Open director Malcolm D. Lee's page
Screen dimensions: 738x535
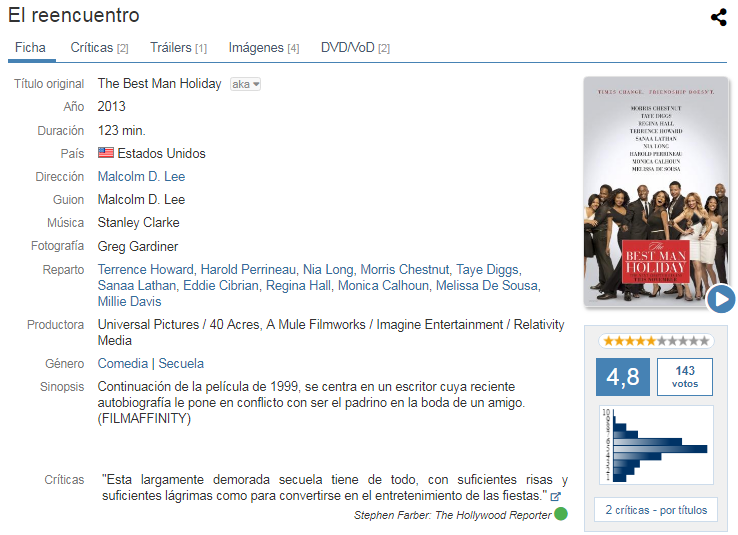click(x=141, y=176)
